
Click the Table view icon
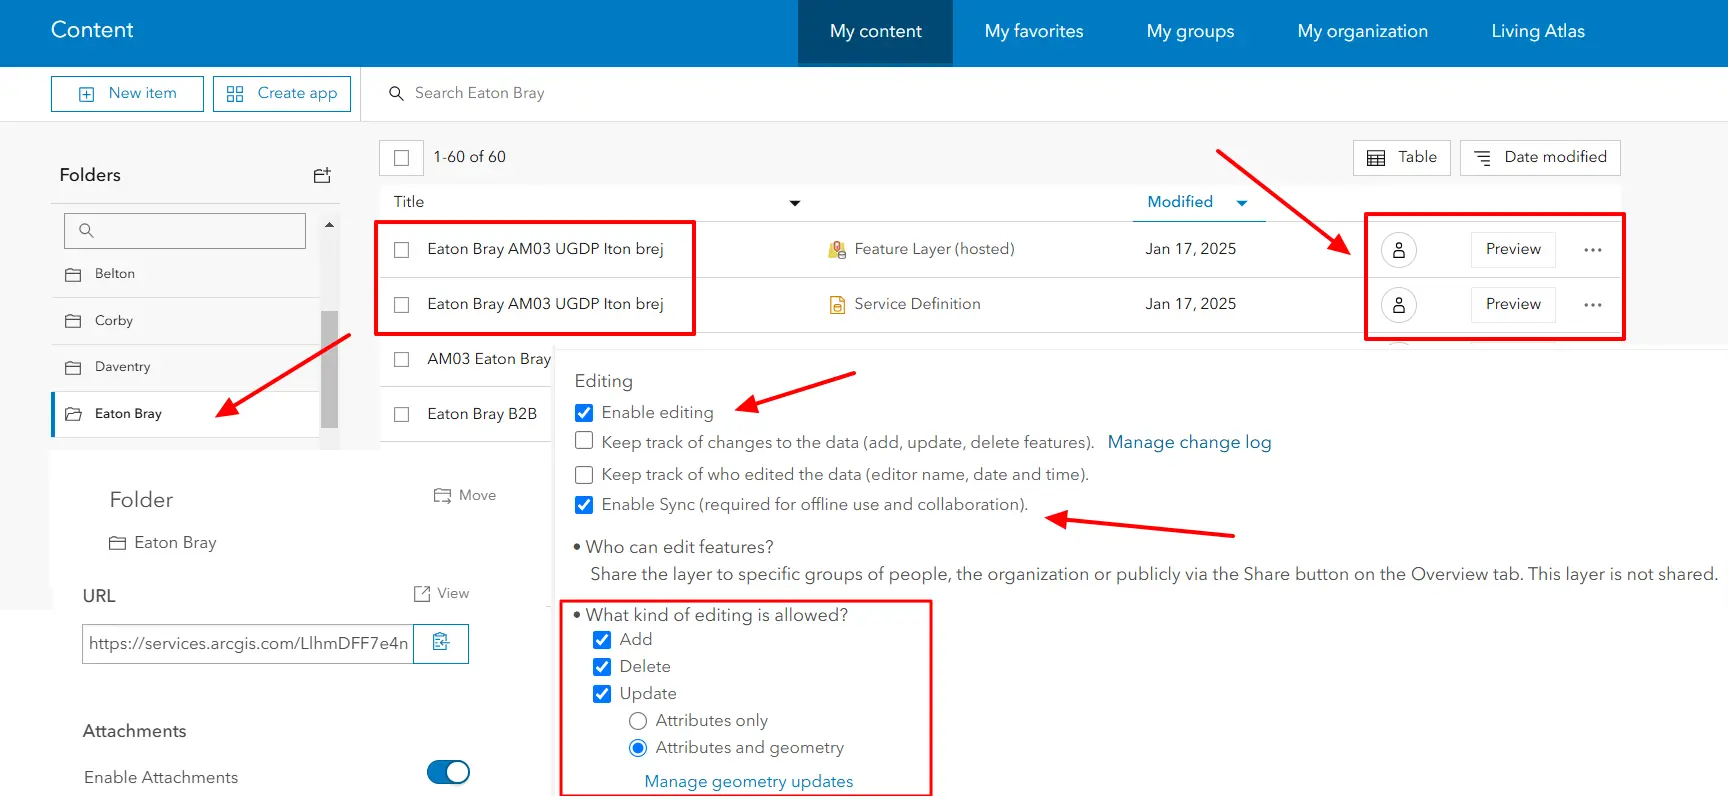[1376, 157]
